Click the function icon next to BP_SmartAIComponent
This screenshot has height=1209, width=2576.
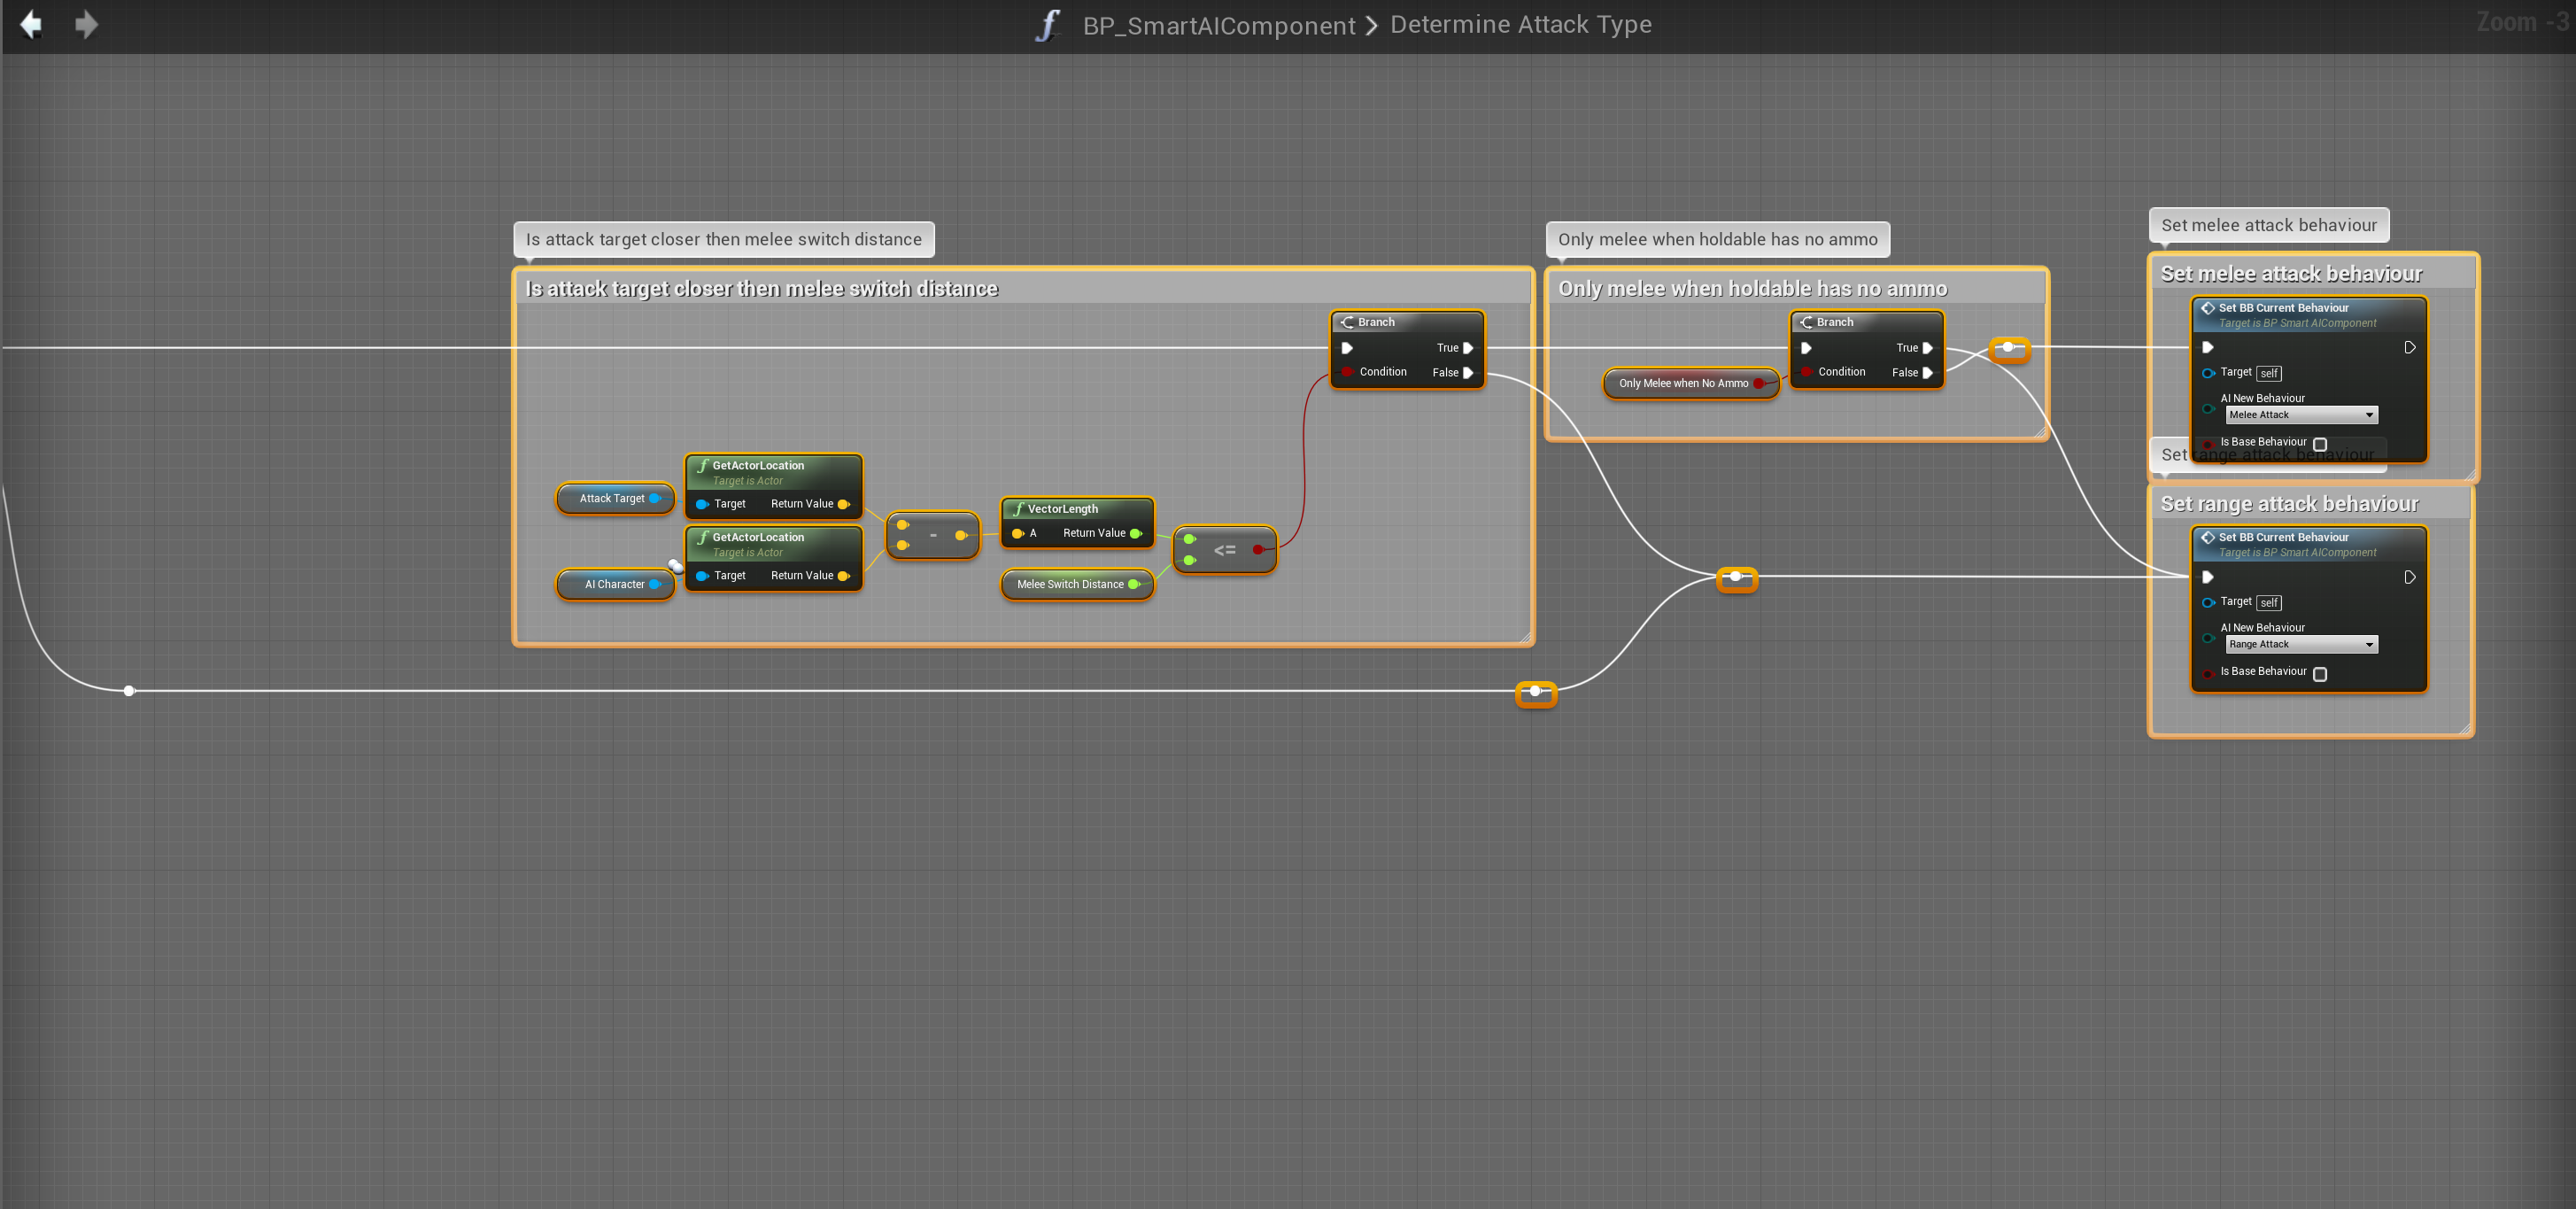tap(1046, 25)
